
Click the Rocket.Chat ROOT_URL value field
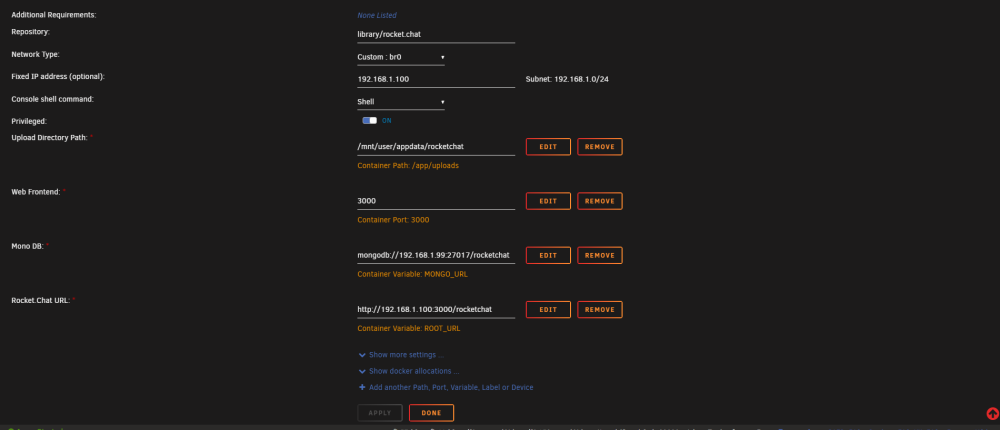click(436, 309)
